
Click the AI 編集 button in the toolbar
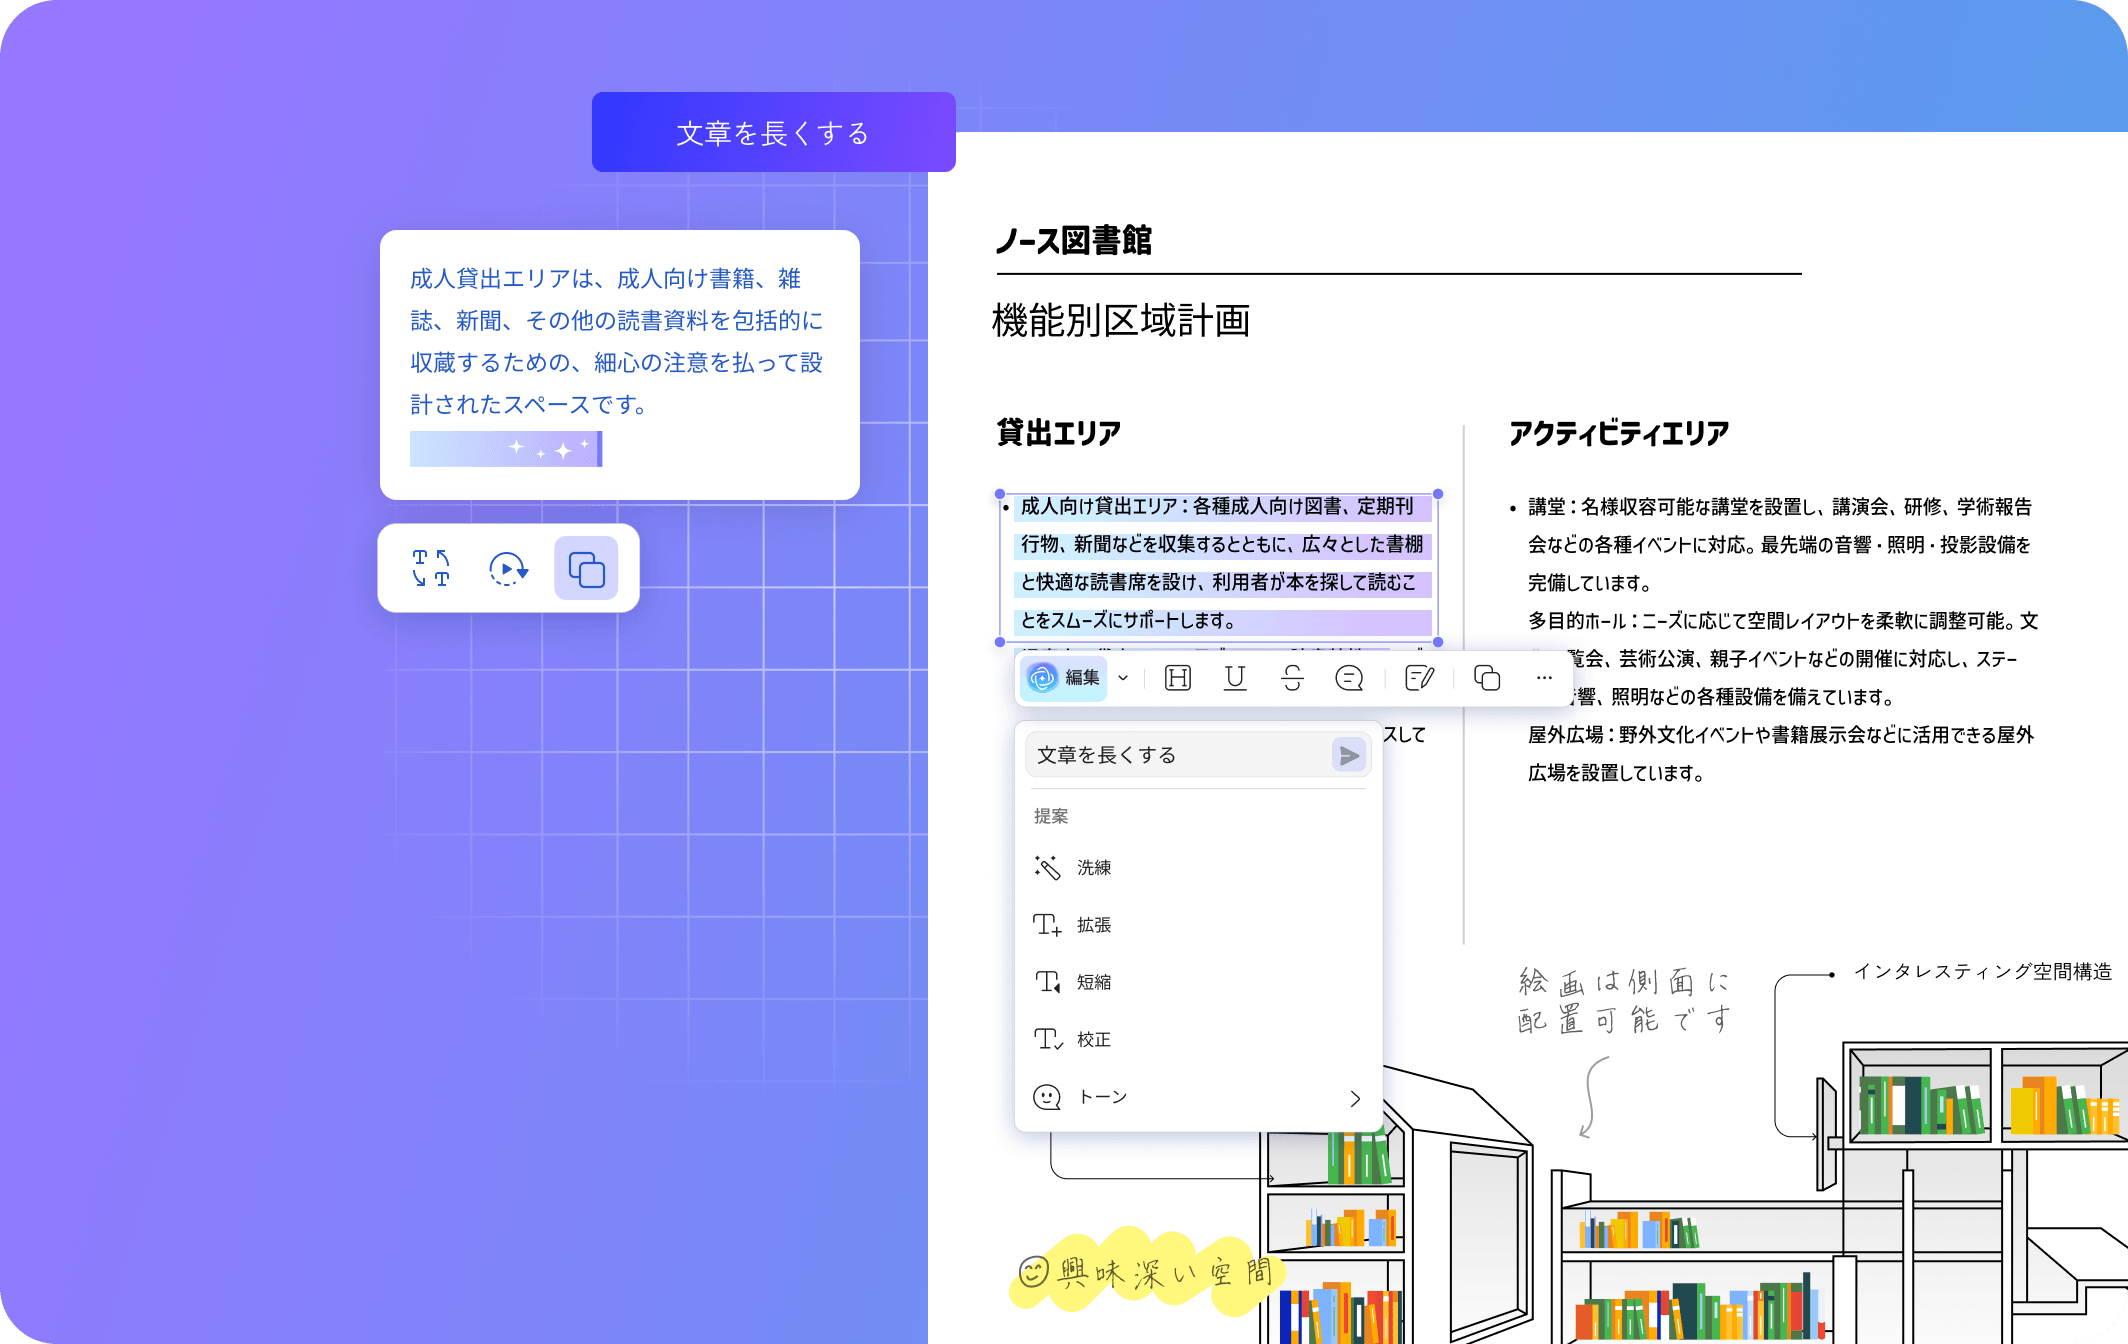(x=1064, y=678)
